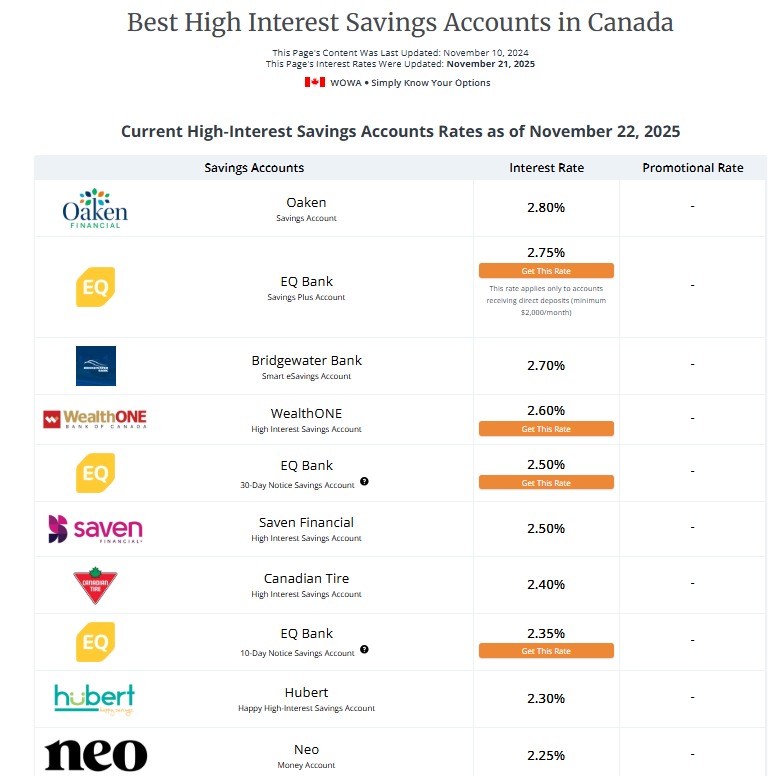Click the Promotional Rate column header
The height and width of the screenshot is (776, 774).
692,168
